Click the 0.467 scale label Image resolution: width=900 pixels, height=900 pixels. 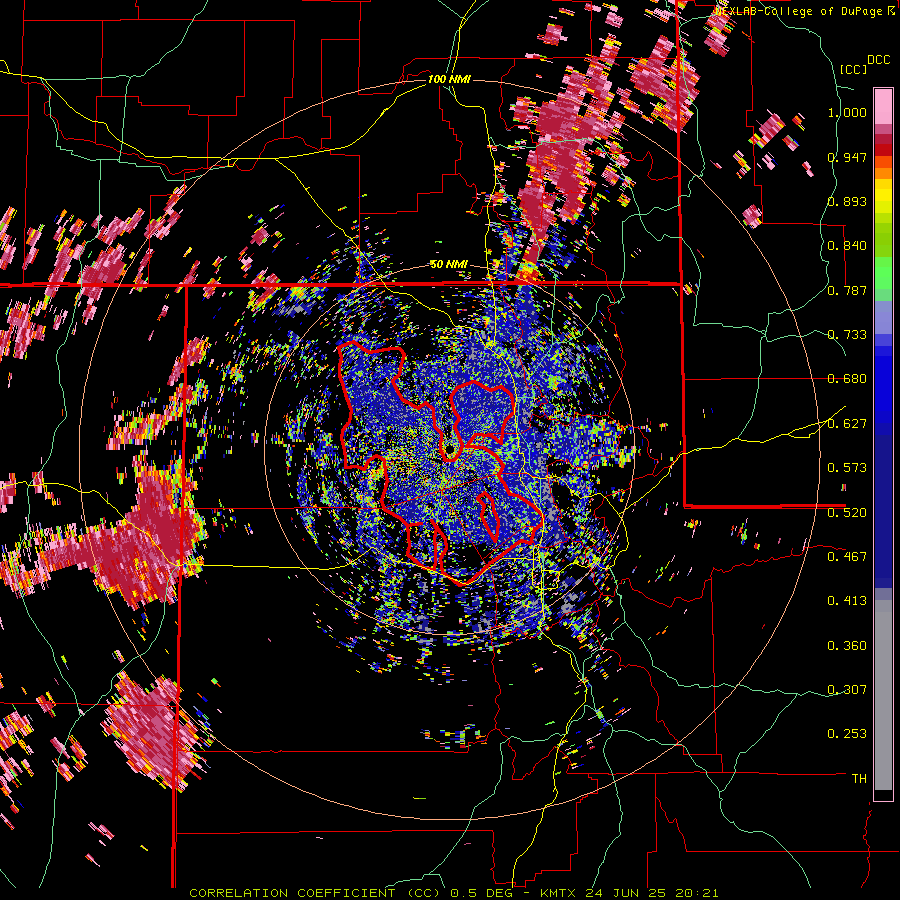click(847, 556)
